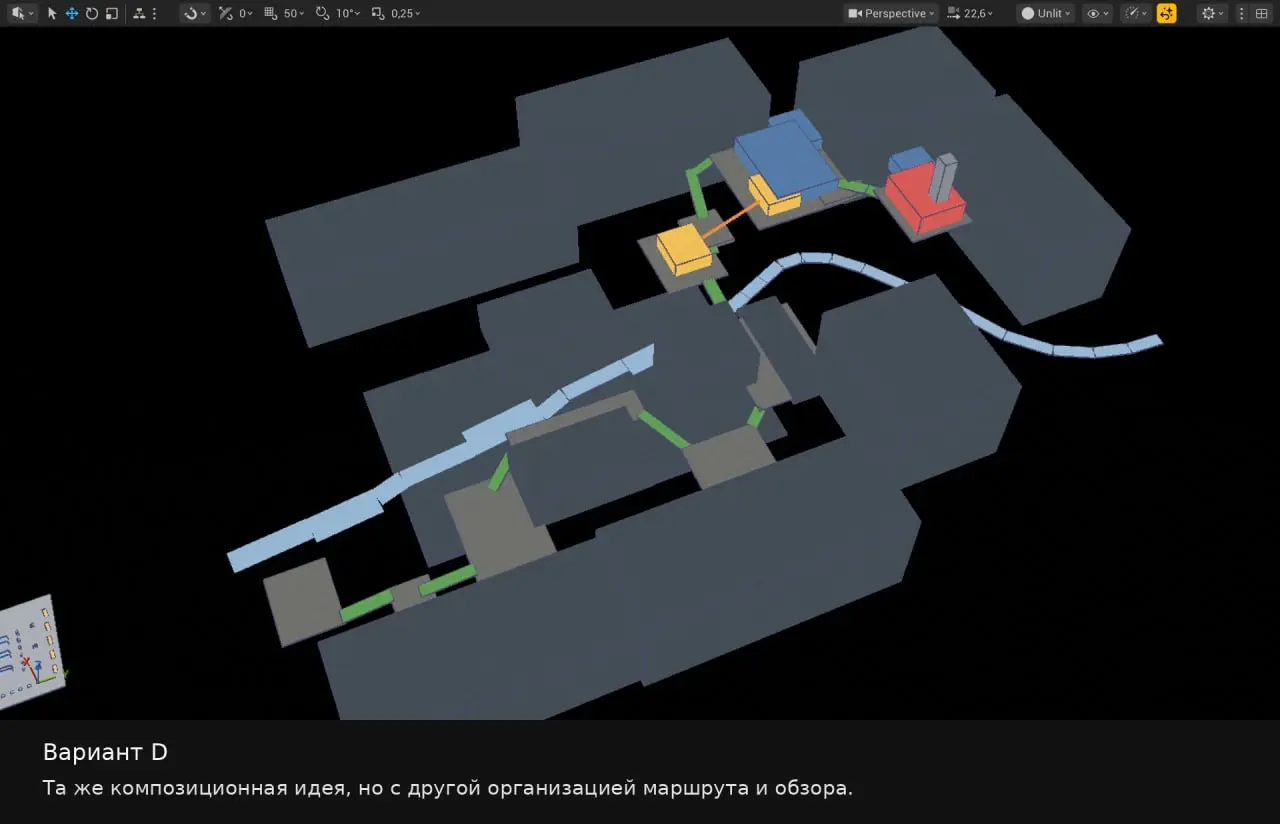This screenshot has width=1280, height=824.
Task: Toggle the 0 surface-snap offset icon
Action: (225, 13)
